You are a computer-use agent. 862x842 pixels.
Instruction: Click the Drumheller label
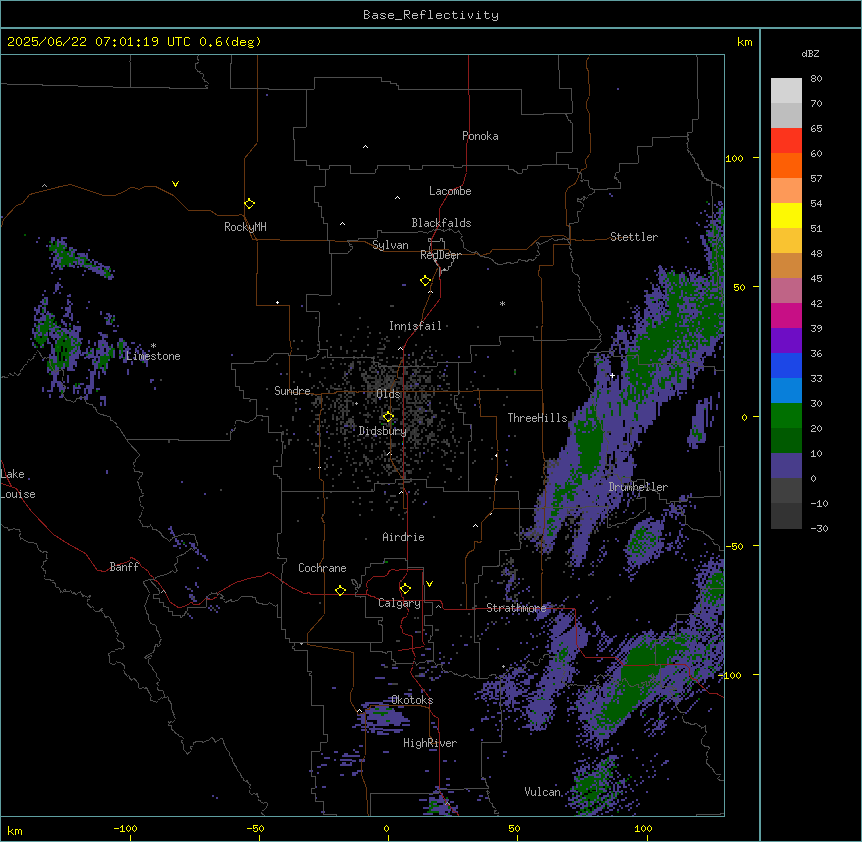pyautogui.click(x=638, y=487)
